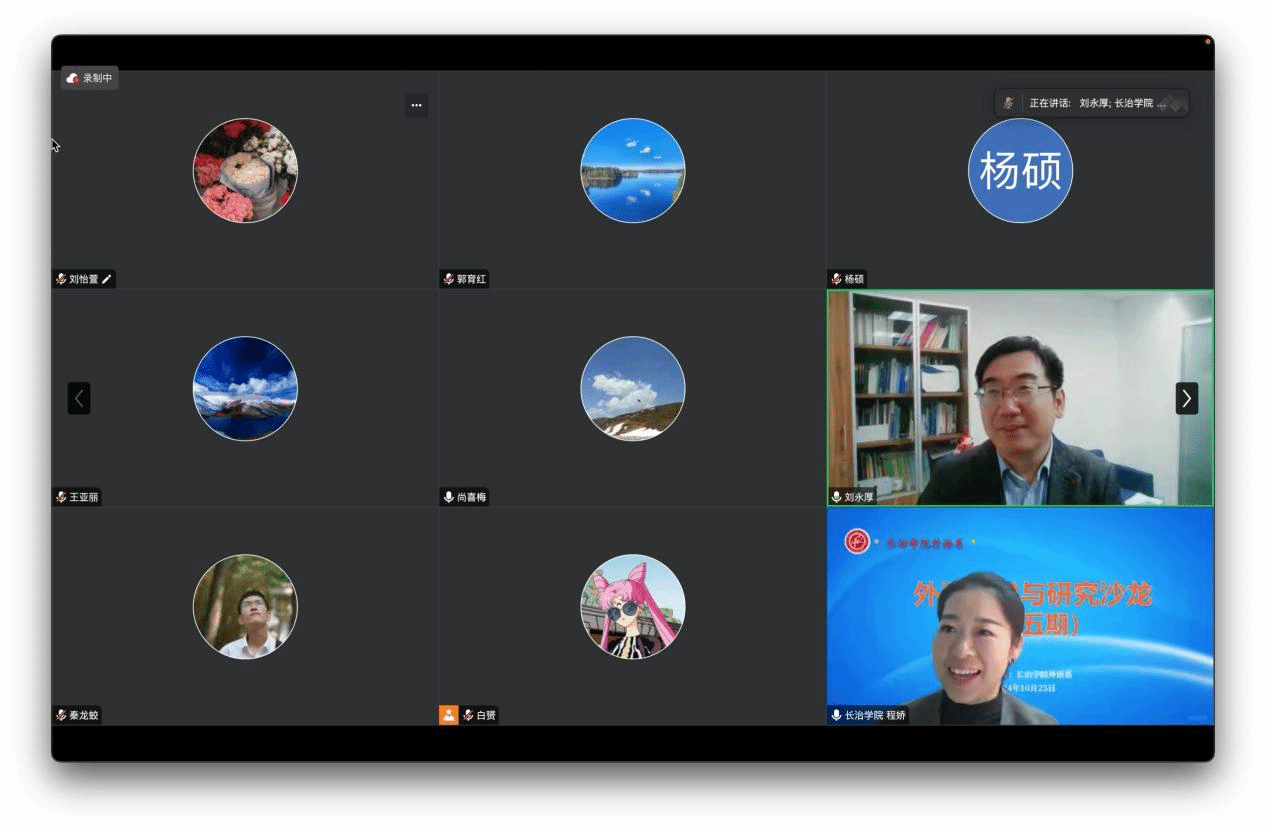Click the muted mic icon by 王亚丽
The width and height of the screenshot is (1266, 830).
[x=61, y=497]
